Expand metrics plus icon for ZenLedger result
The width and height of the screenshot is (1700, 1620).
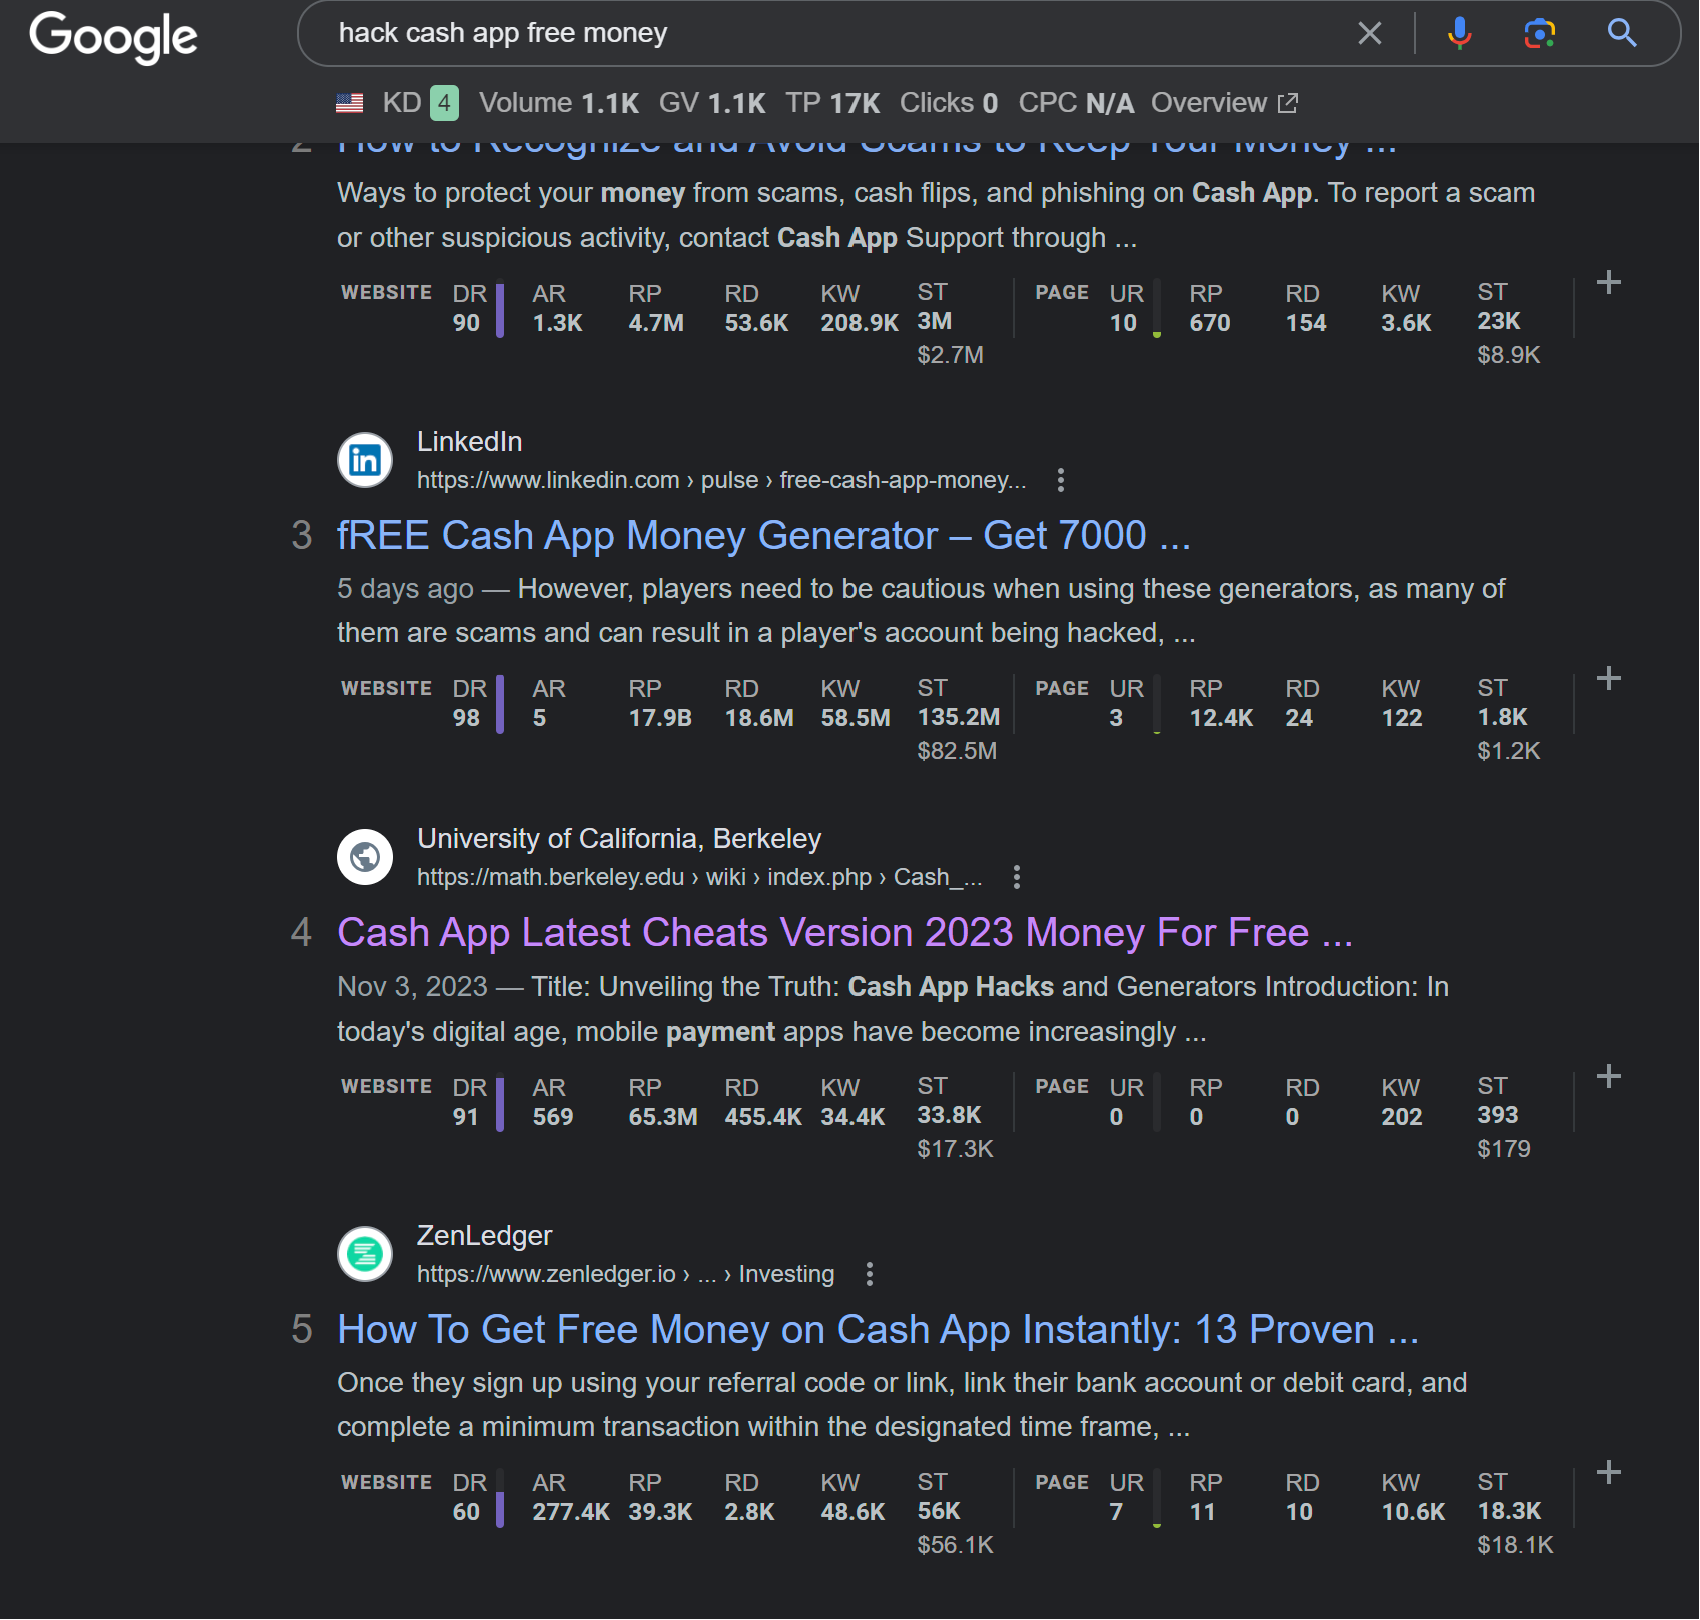[x=1609, y=1472]
